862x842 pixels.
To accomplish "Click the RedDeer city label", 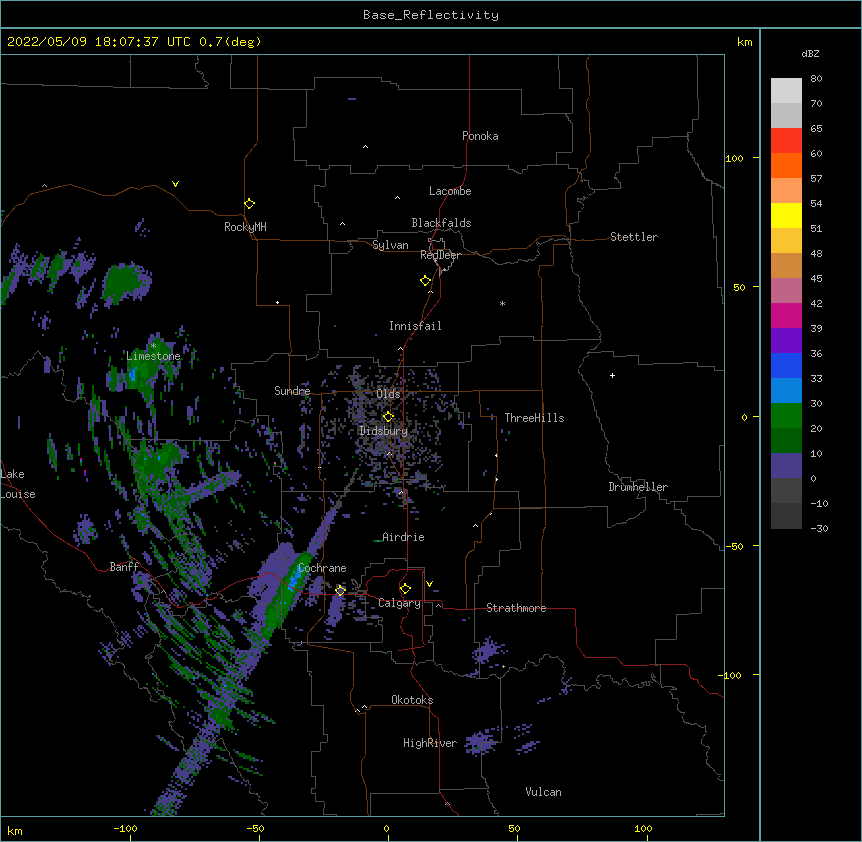I will tap(440, 255).
